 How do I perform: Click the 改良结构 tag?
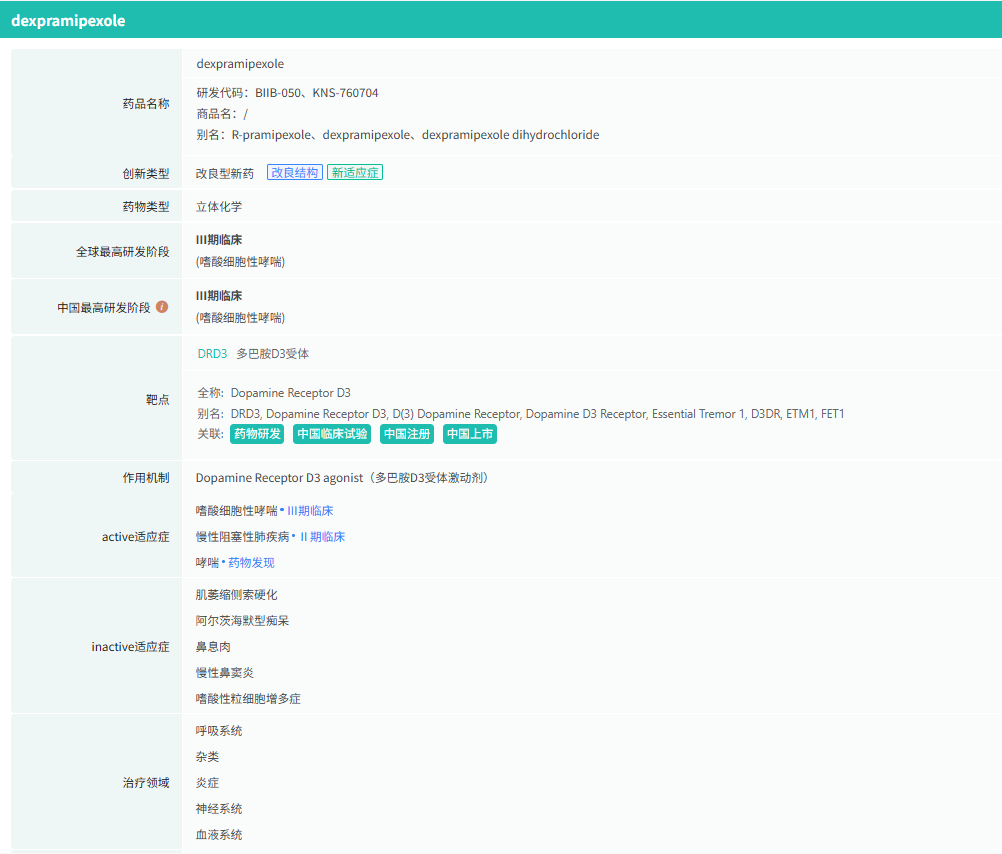coord(295,173)
